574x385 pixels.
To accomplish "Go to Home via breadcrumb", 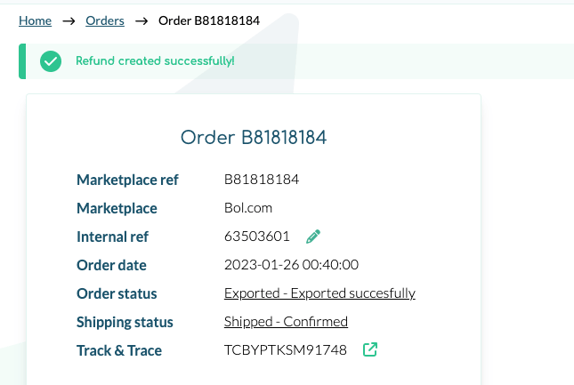I will [35, 21].
